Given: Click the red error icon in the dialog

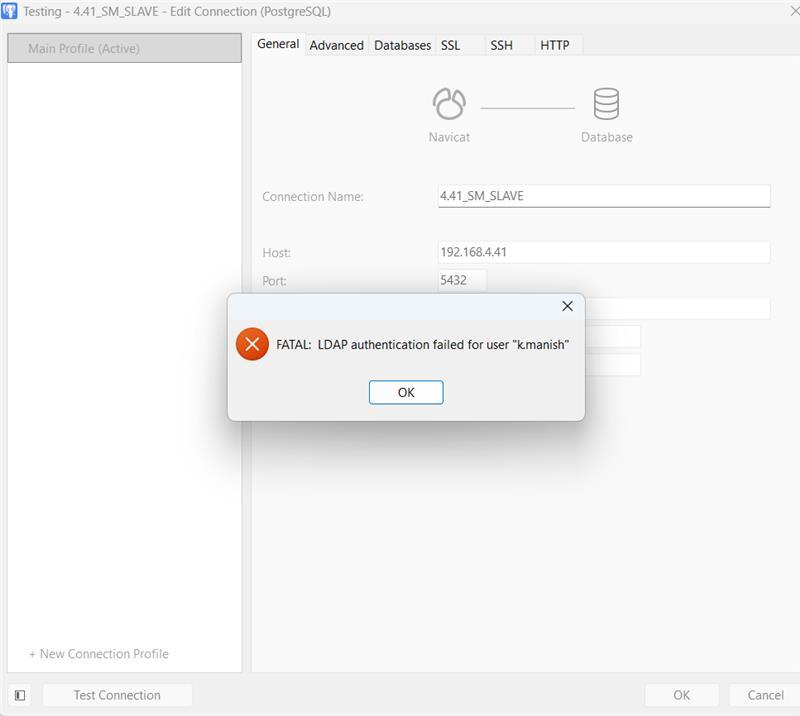Looking at the screenshot, I should [x=252, y=344].
